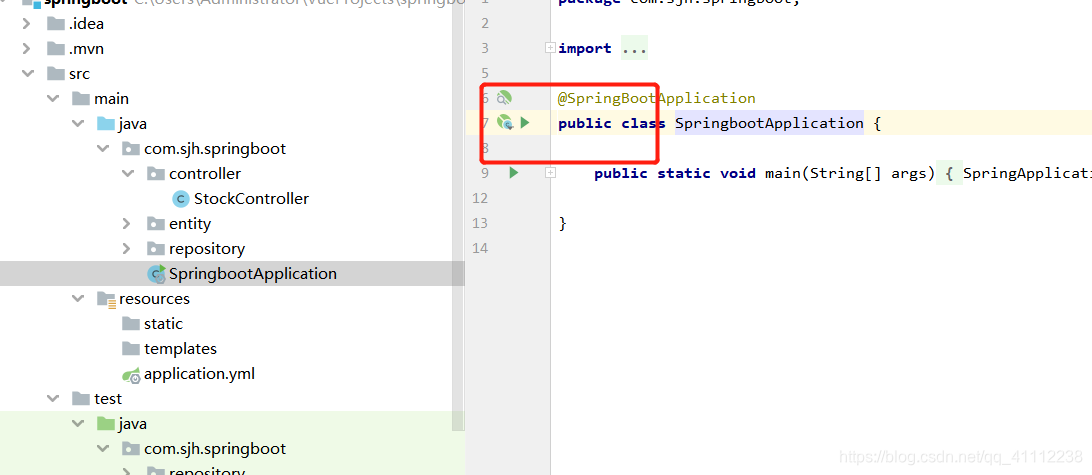The image size is (1092, 475).
Task: Select the .mvn folder icon
Action: pyautogui.click(x=56, y=49)
